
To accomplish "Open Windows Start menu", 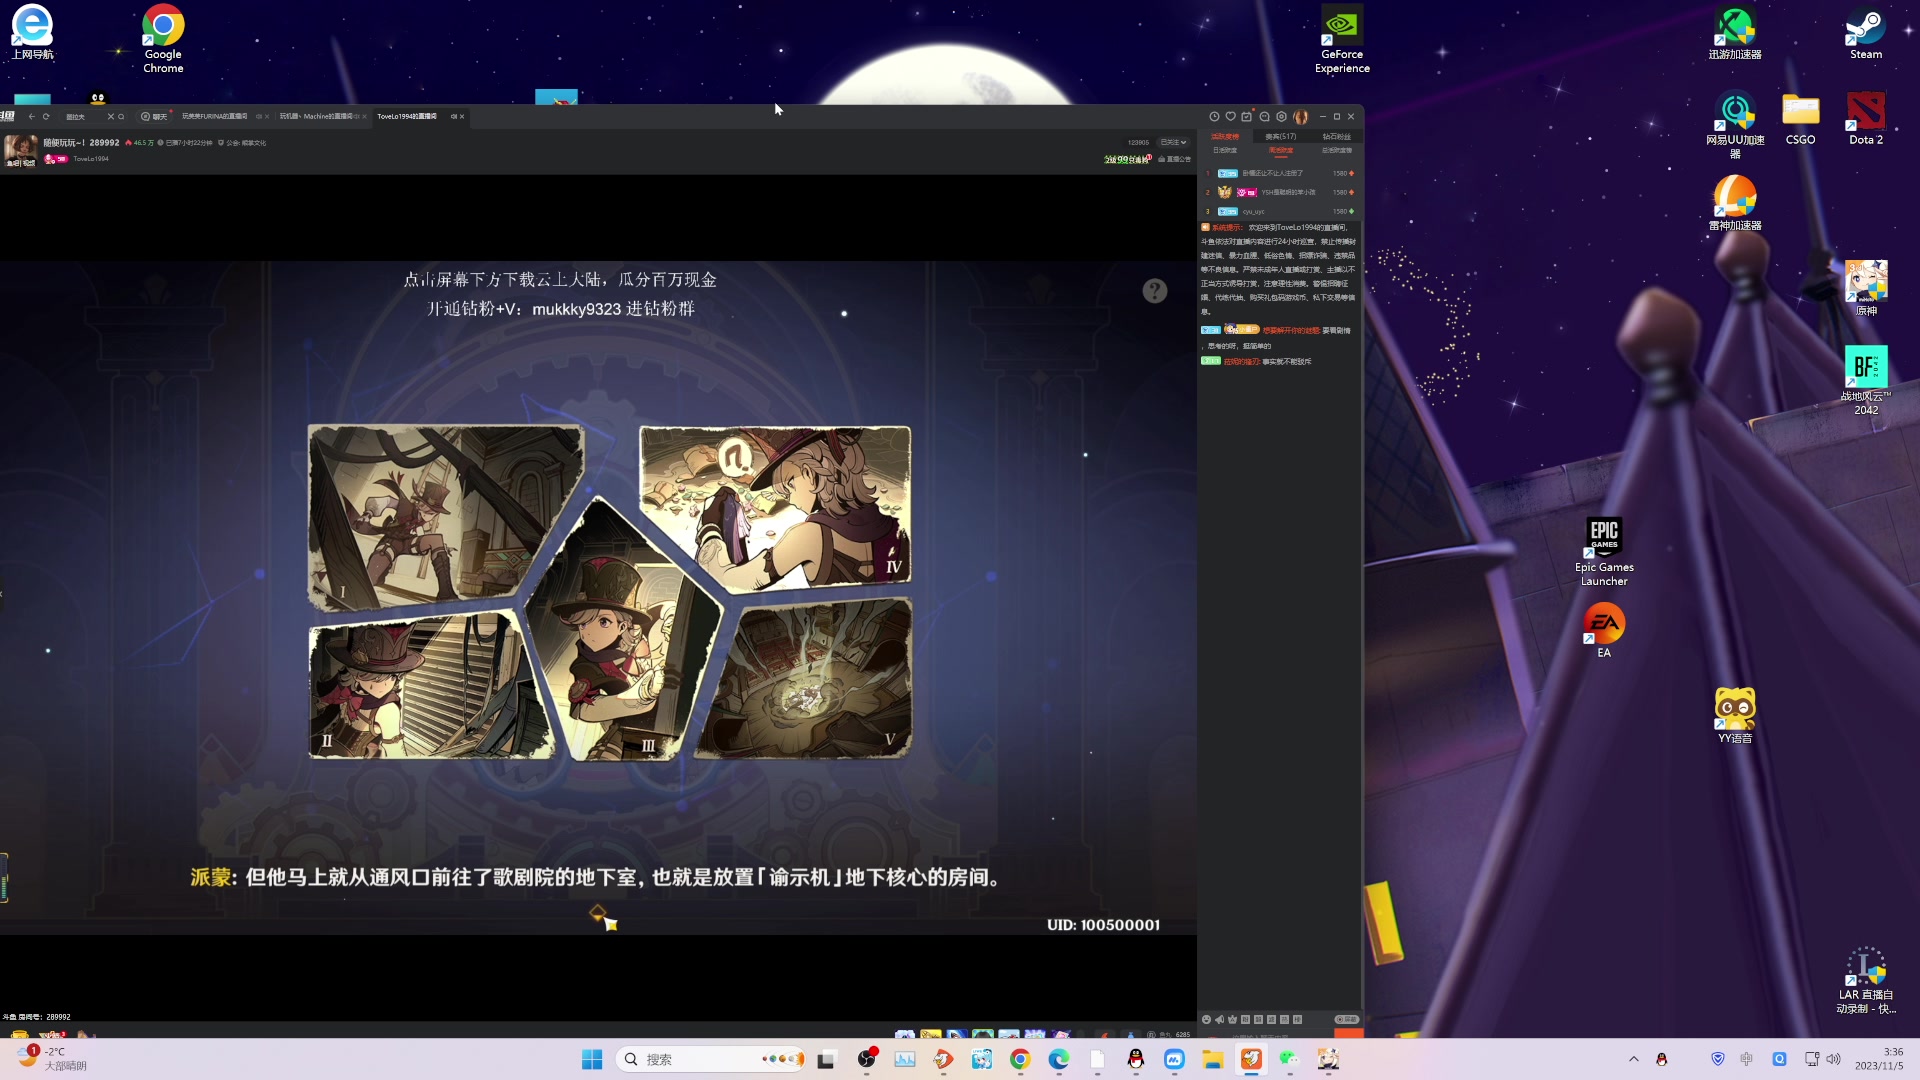I will tap(592, 1059).
